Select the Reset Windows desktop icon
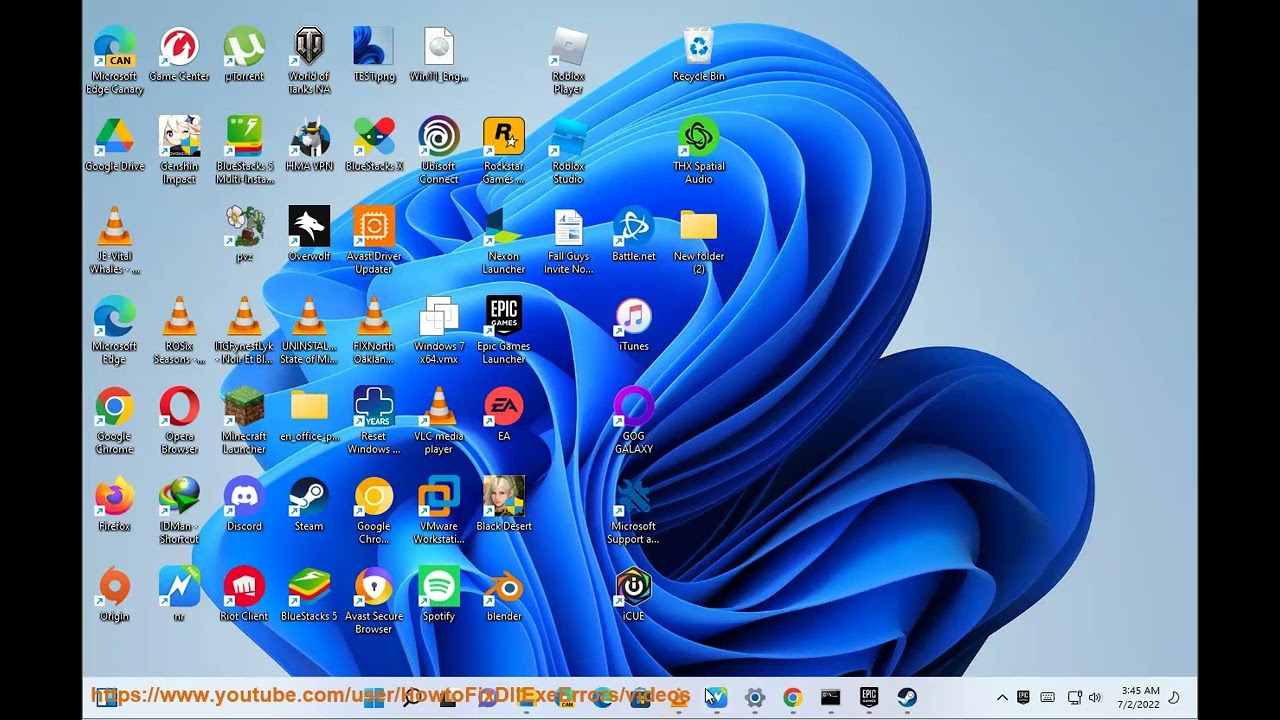The width and height of the screenshot is (1280, 720). point(374,421)
